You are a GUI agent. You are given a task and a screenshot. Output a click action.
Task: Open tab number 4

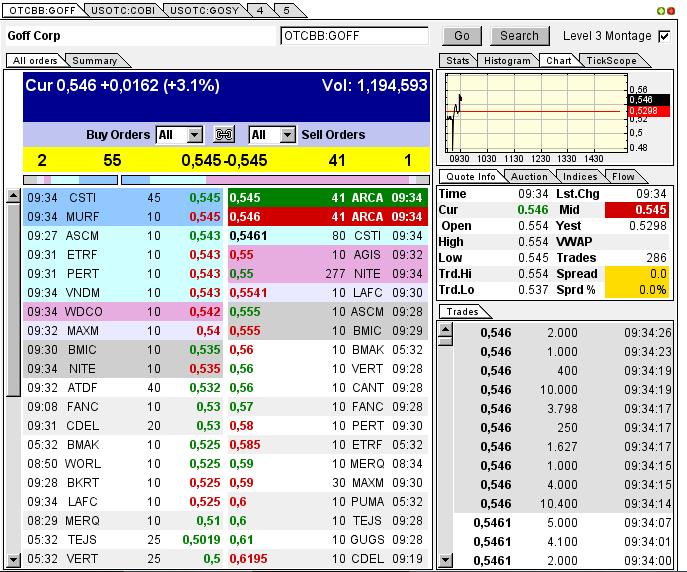(260, 11)
